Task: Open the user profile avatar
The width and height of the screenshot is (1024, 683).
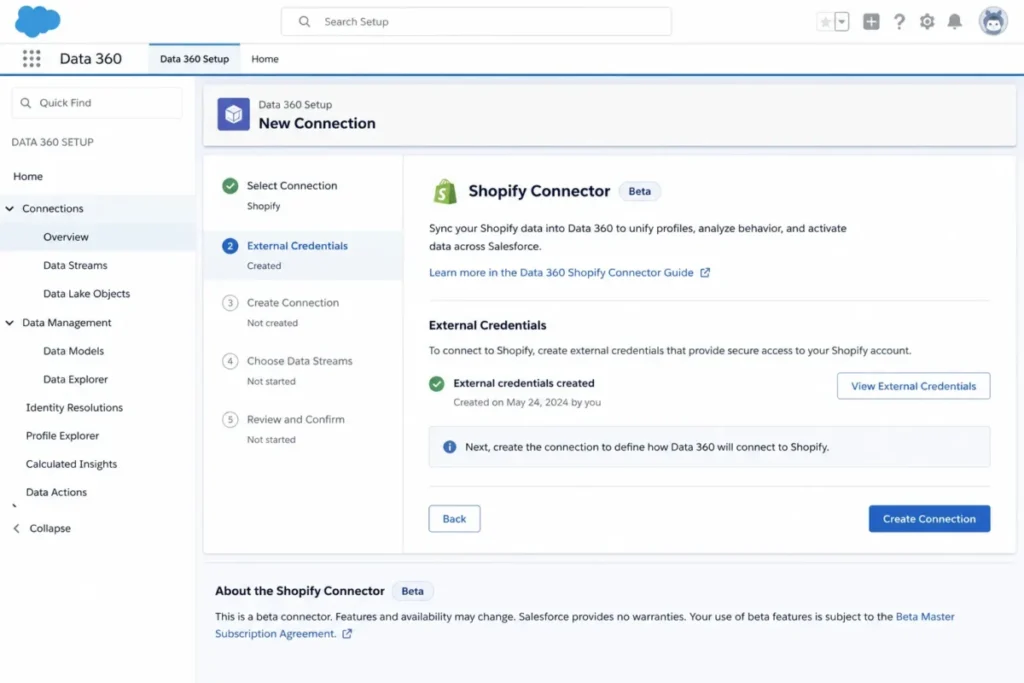Action: [993, 22]
